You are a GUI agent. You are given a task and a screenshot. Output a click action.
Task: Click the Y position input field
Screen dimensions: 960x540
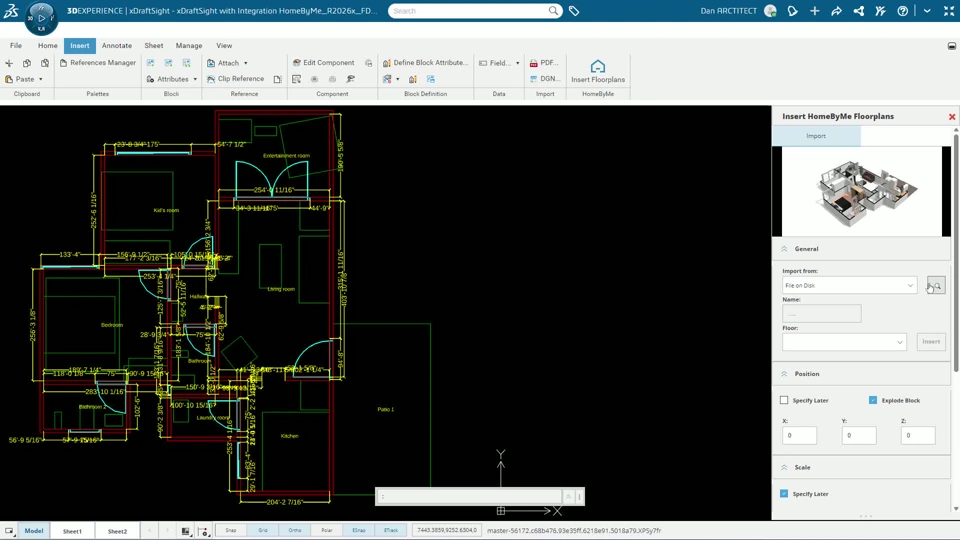click(858, 435)
